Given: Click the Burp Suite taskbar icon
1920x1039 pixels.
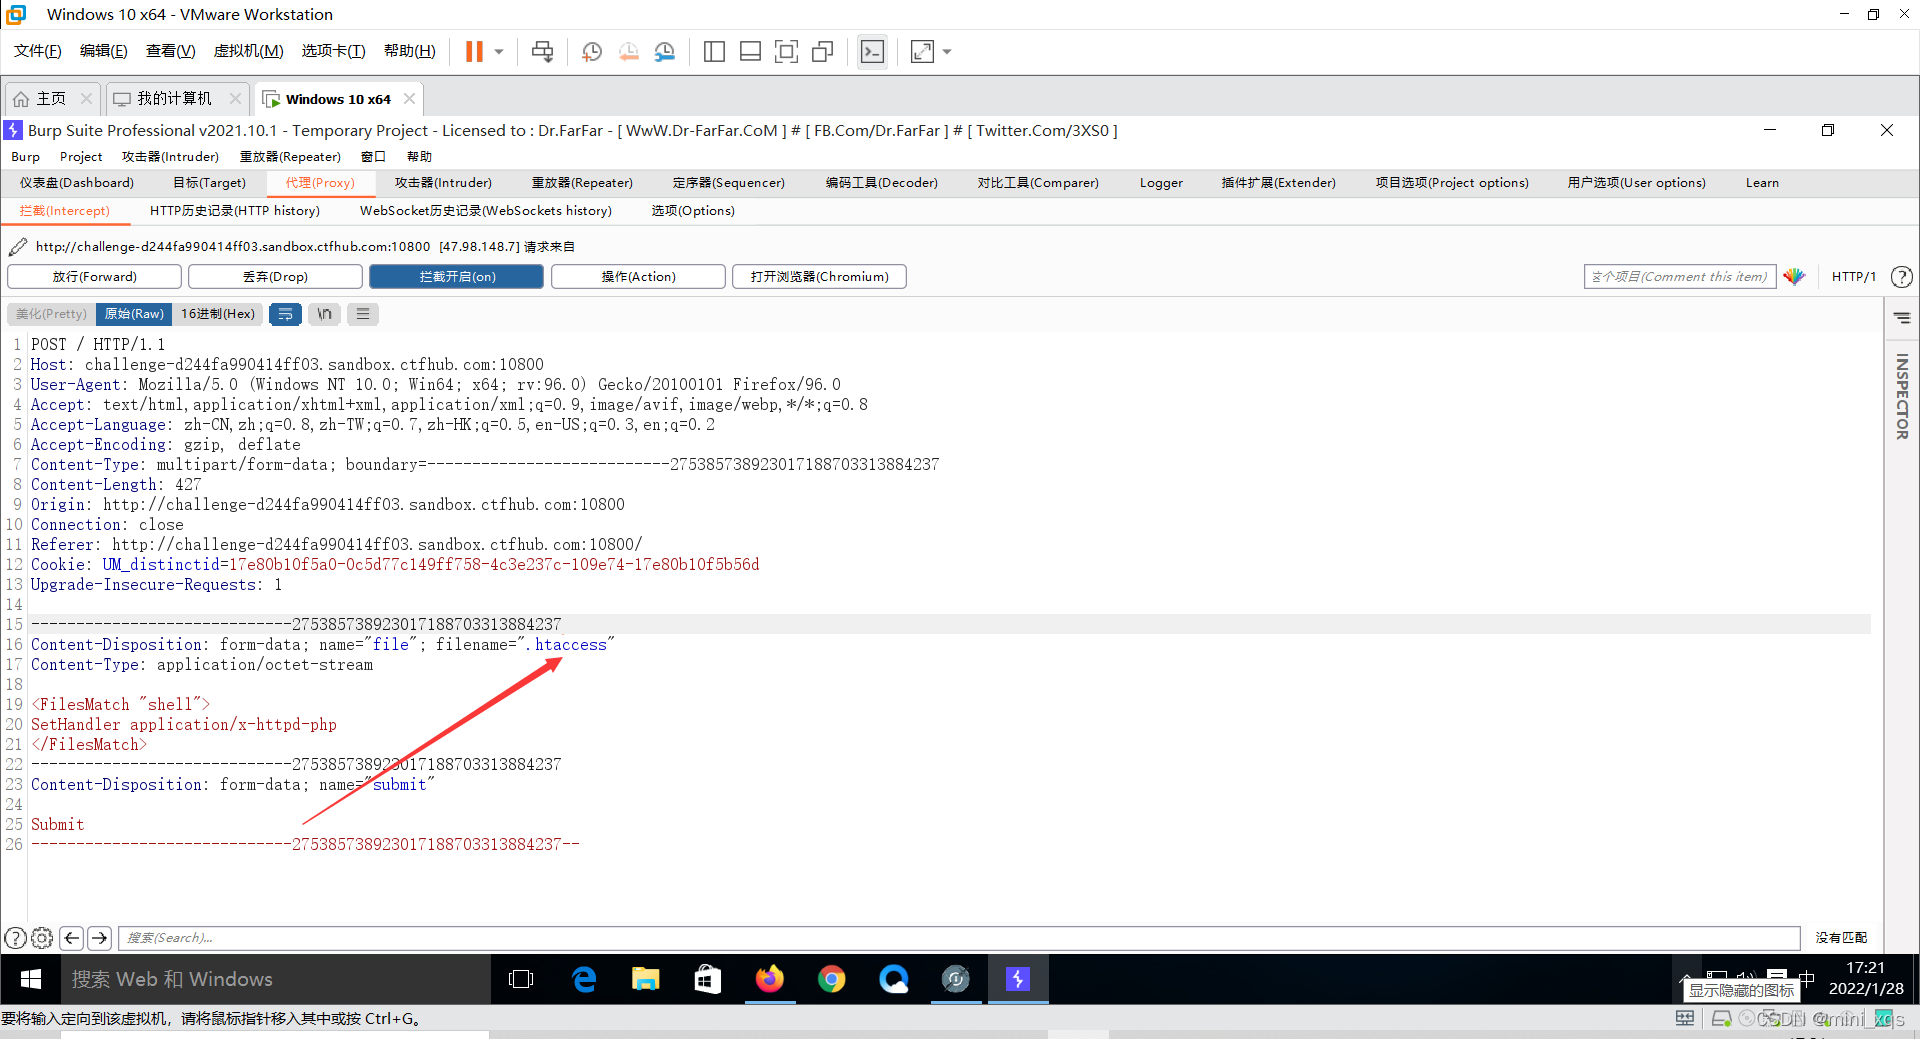Looking at the screenshot, I should [x=1018, y=980].
